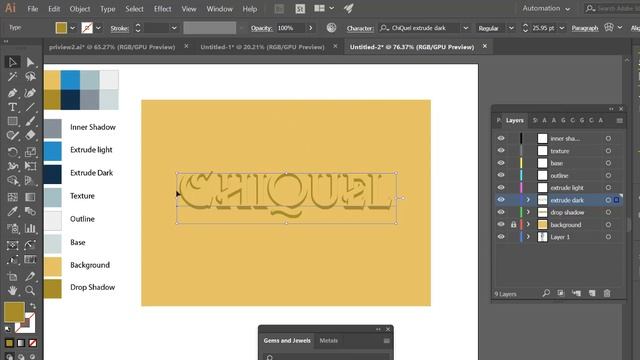
Task: Hide the base layer
Action: (x=501, y=163)
